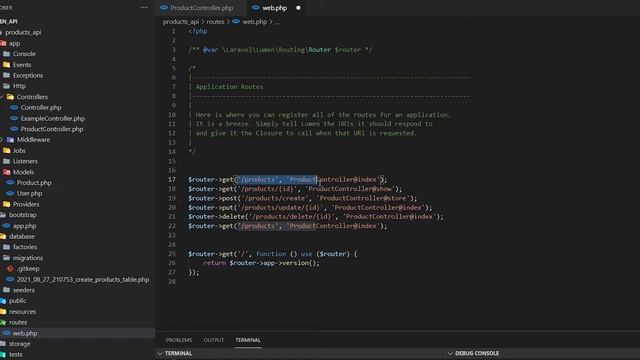Viewport: 640px width, 360px height.
Task: Open the Explorer more actions ellipsis
Action: pos(144,7)
